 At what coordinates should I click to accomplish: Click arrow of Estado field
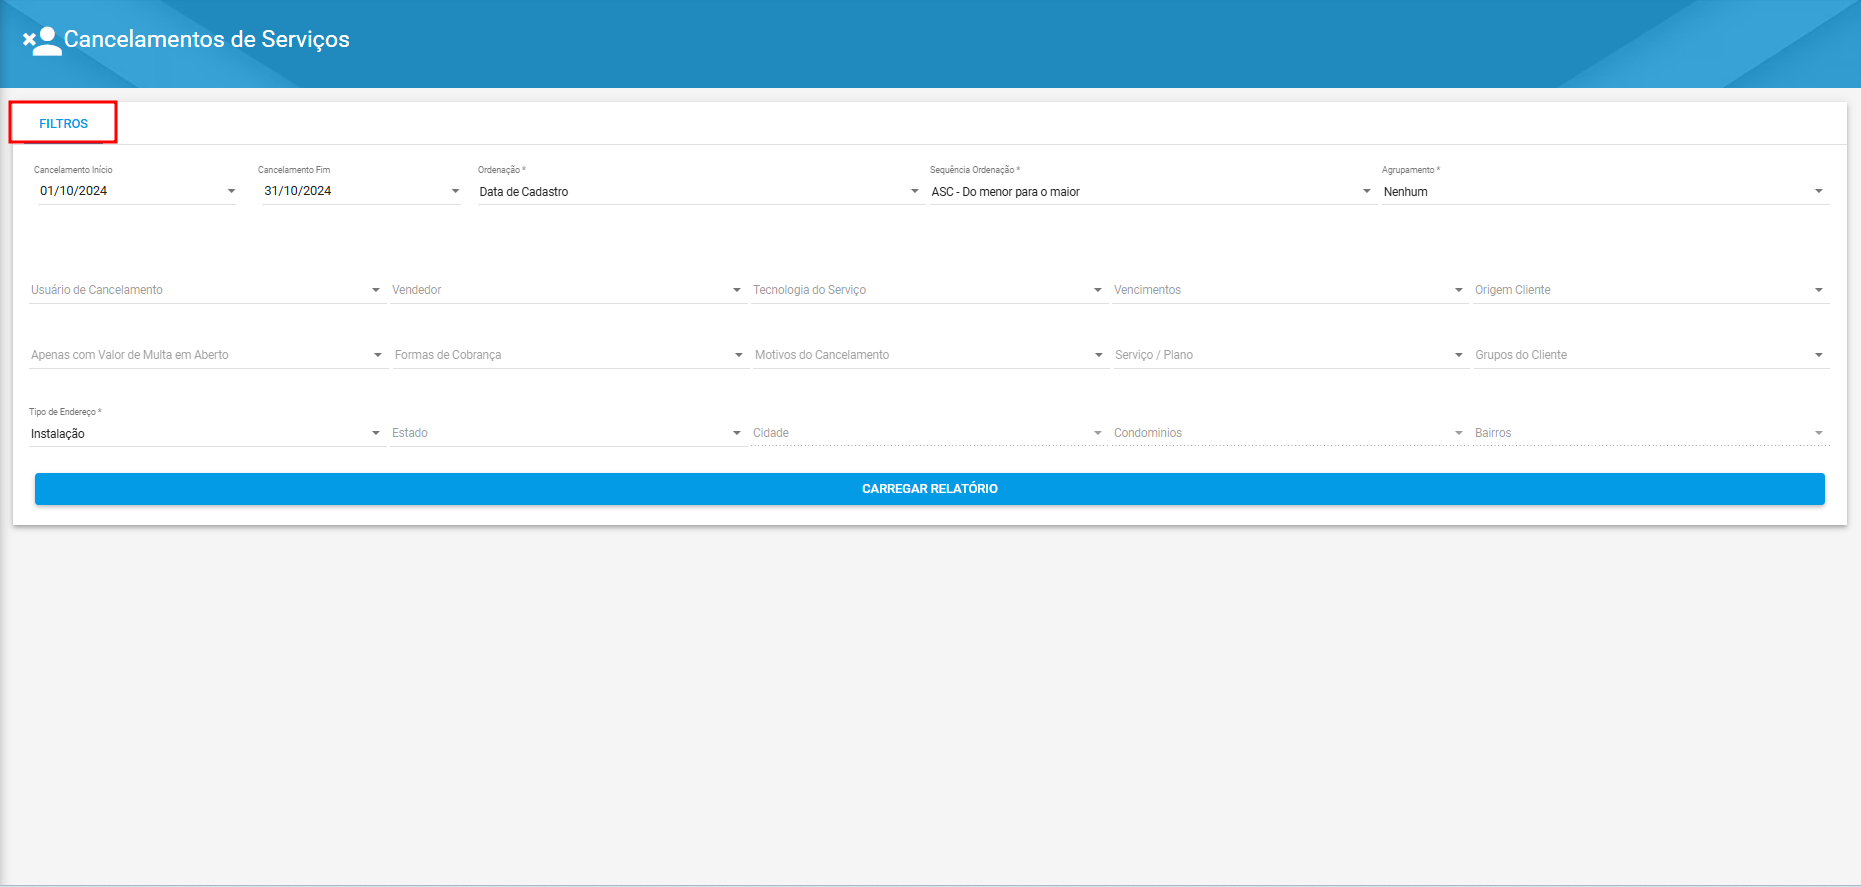coord(737,433)
